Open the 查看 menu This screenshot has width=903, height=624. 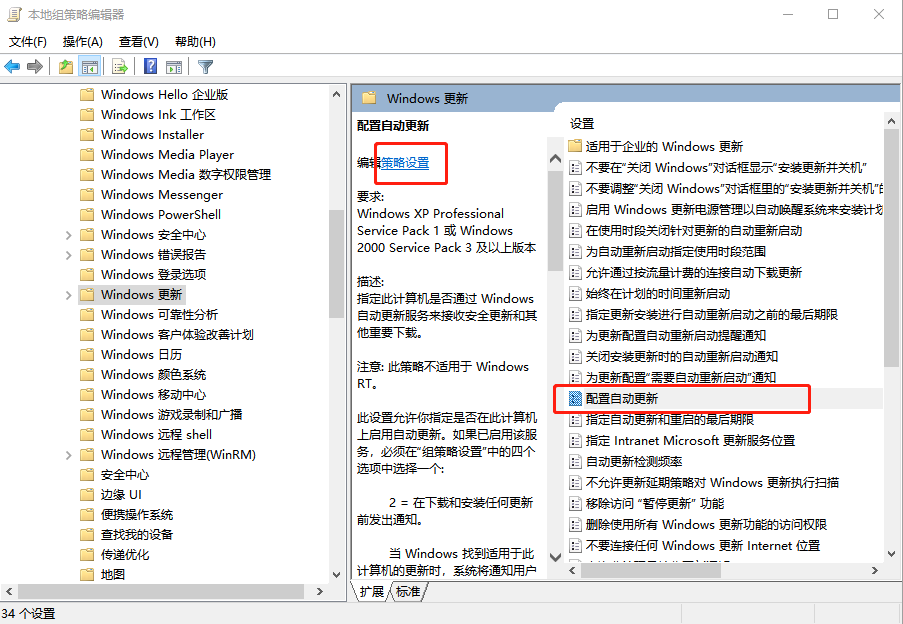point(141,41)
